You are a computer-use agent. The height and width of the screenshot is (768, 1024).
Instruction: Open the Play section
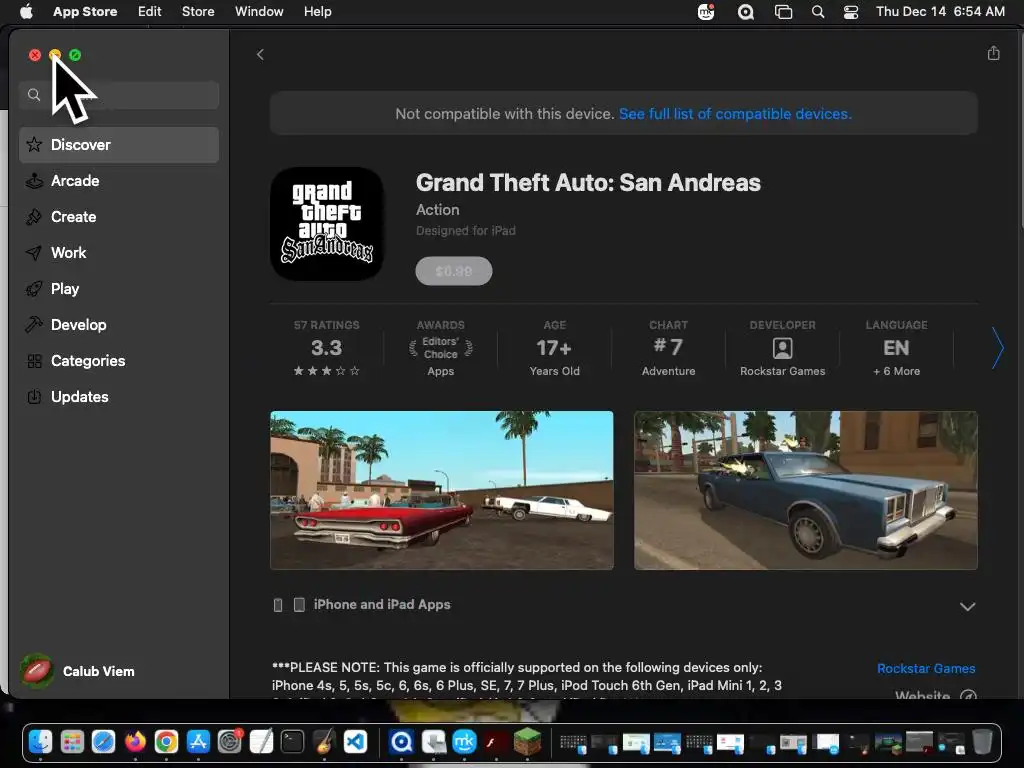point(119,289)
